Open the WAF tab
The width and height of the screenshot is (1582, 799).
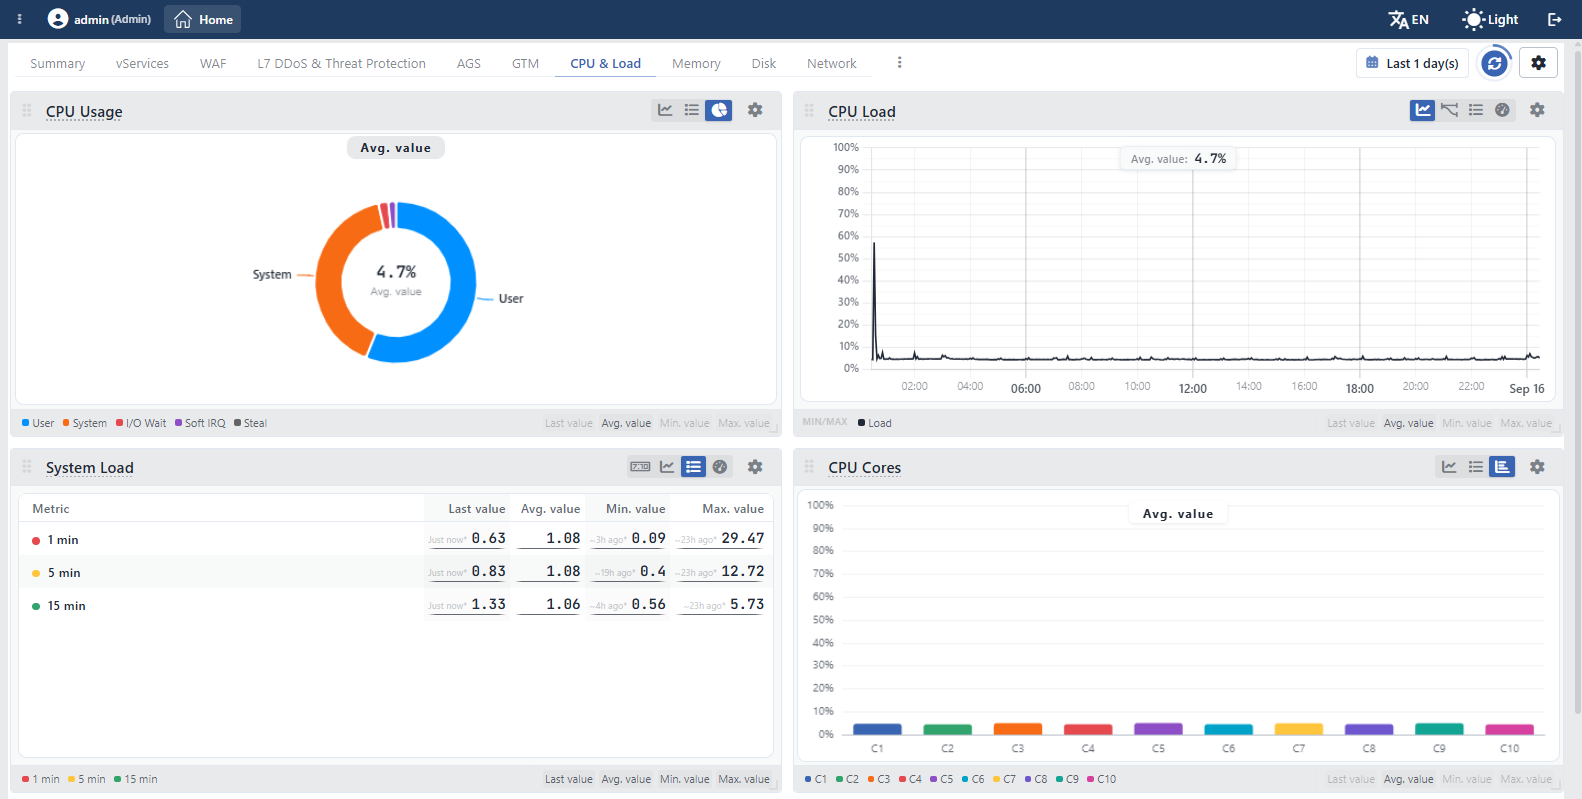213,63
